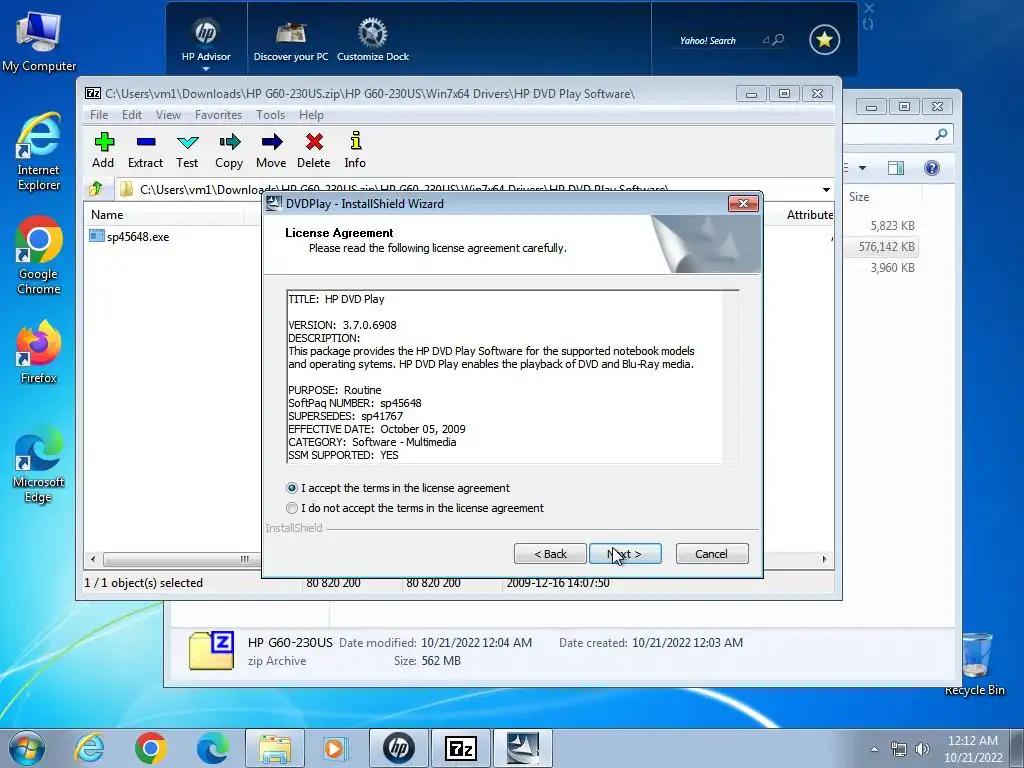Open the Favorites menu in 7-Zip

[x=218, y=115]
